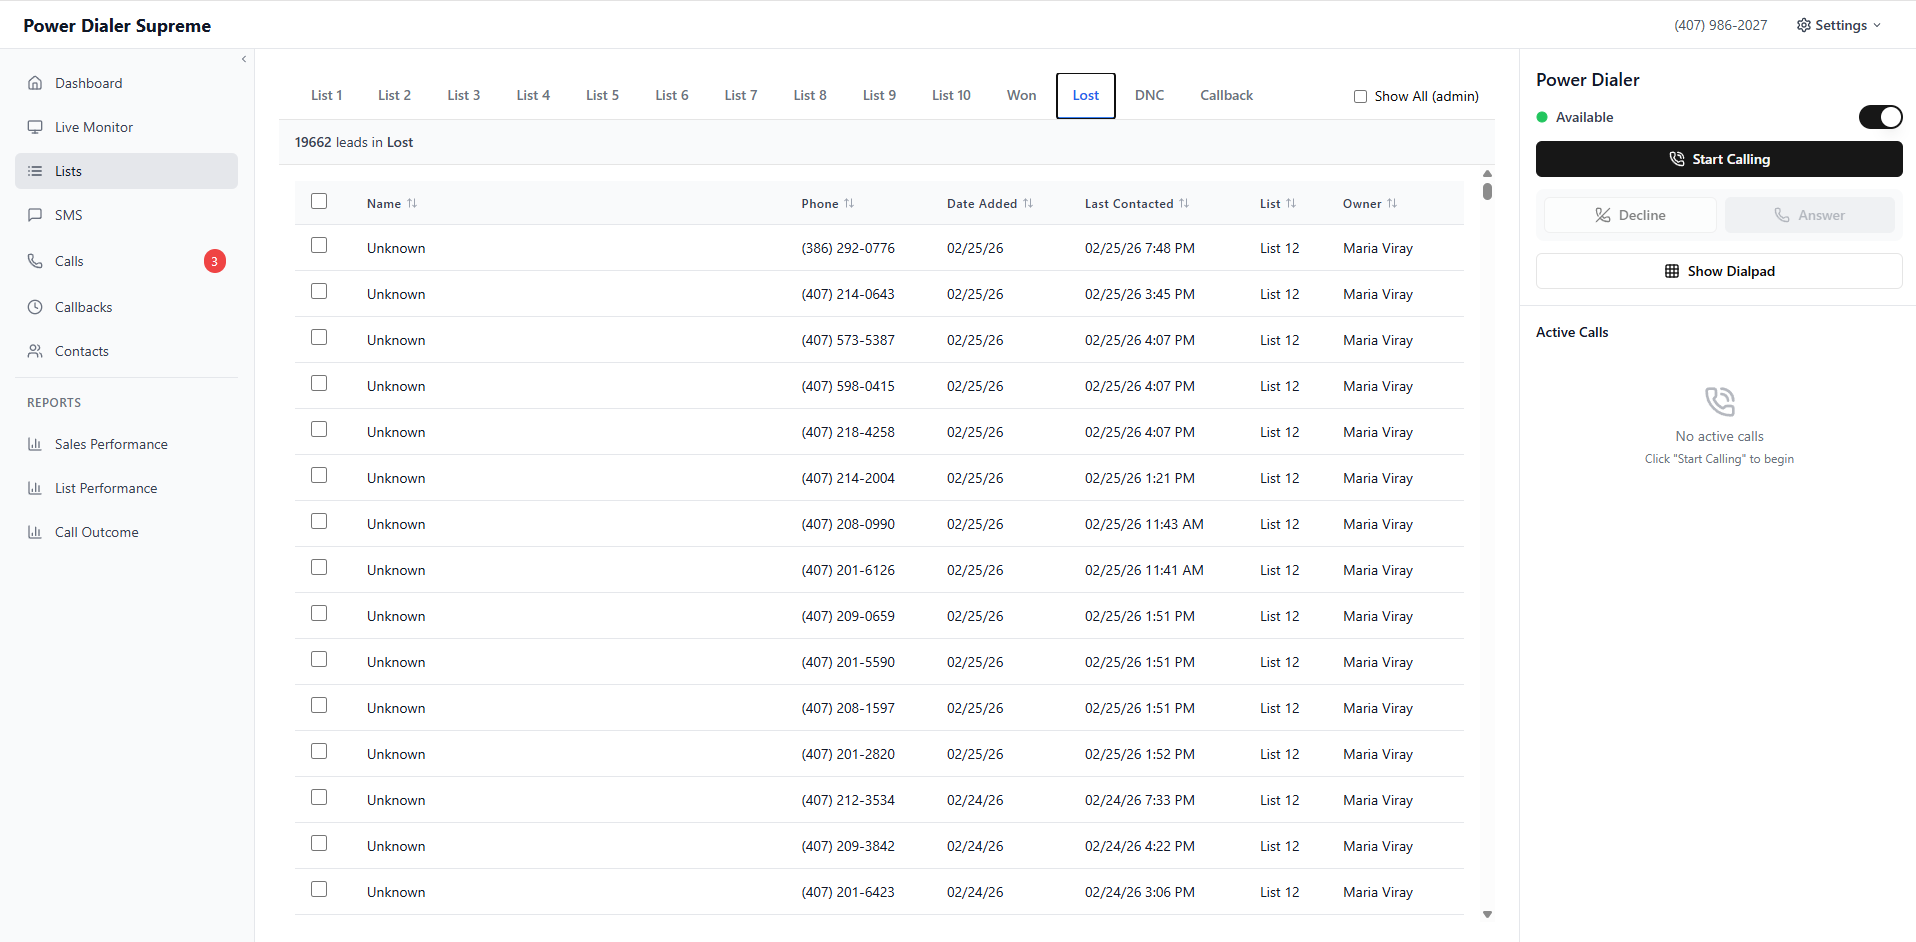Switch to the Callback tab
Image resolution: width=1916 pixels, height=942 pixels.
tap(1226, 95)
